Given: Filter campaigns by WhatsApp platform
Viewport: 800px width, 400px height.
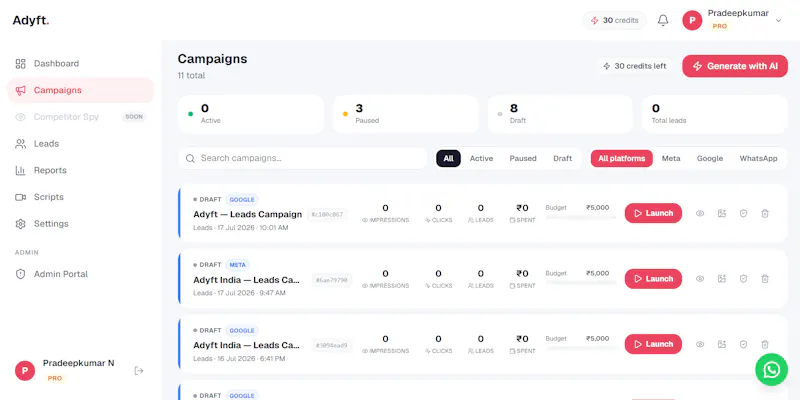Looking at the screenshot, I should (x=758, y=159).
